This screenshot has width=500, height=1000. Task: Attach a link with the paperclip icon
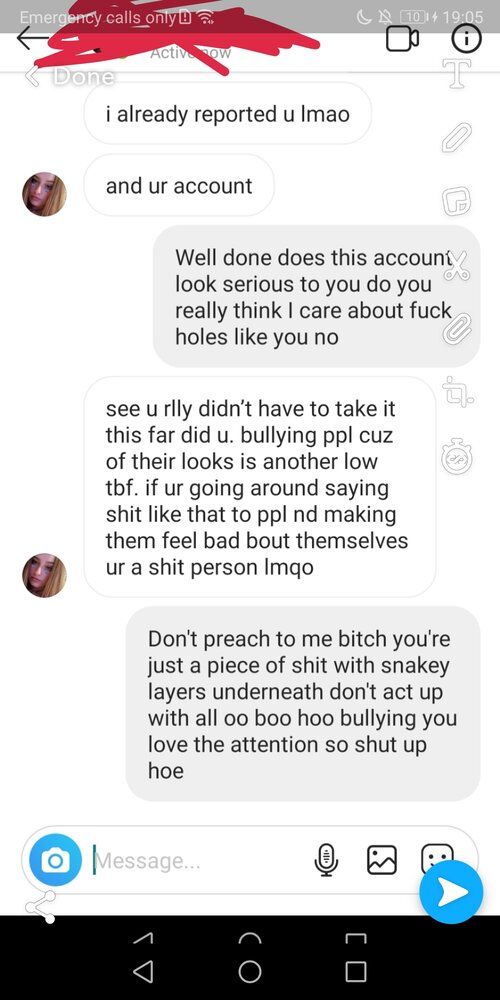[x=458, y=330]
